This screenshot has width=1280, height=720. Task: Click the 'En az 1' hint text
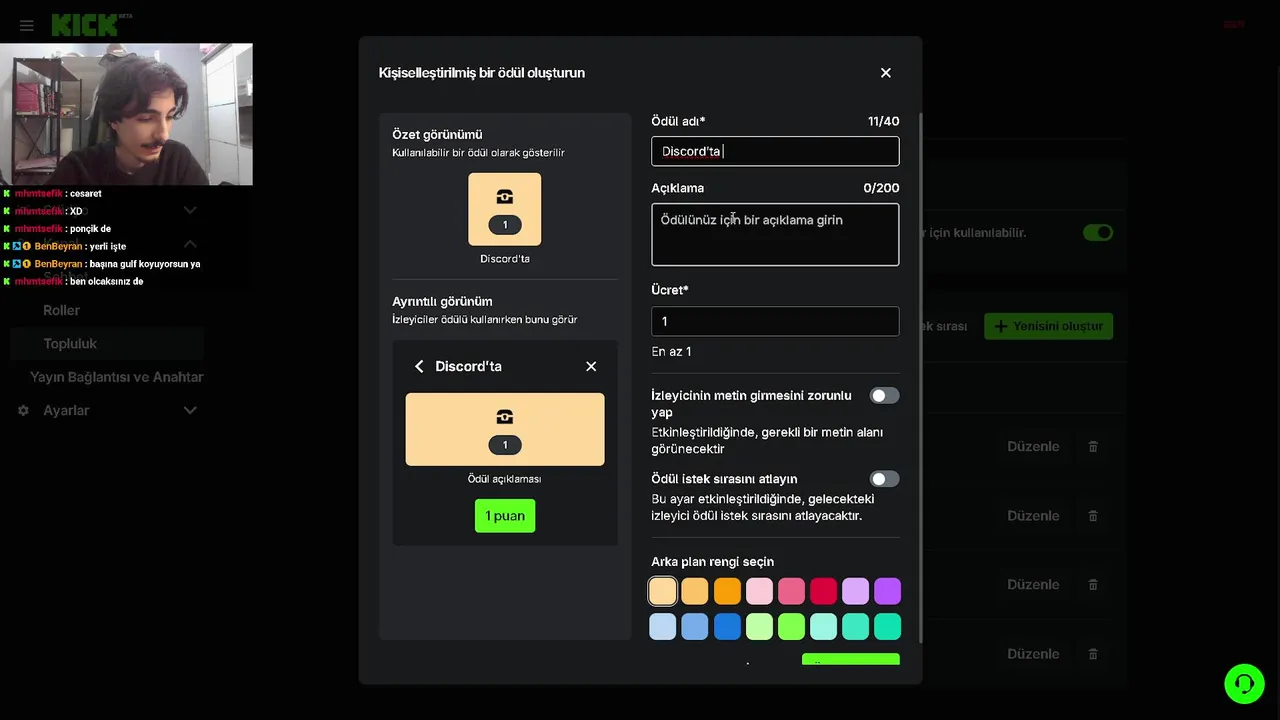coord(671,352)
